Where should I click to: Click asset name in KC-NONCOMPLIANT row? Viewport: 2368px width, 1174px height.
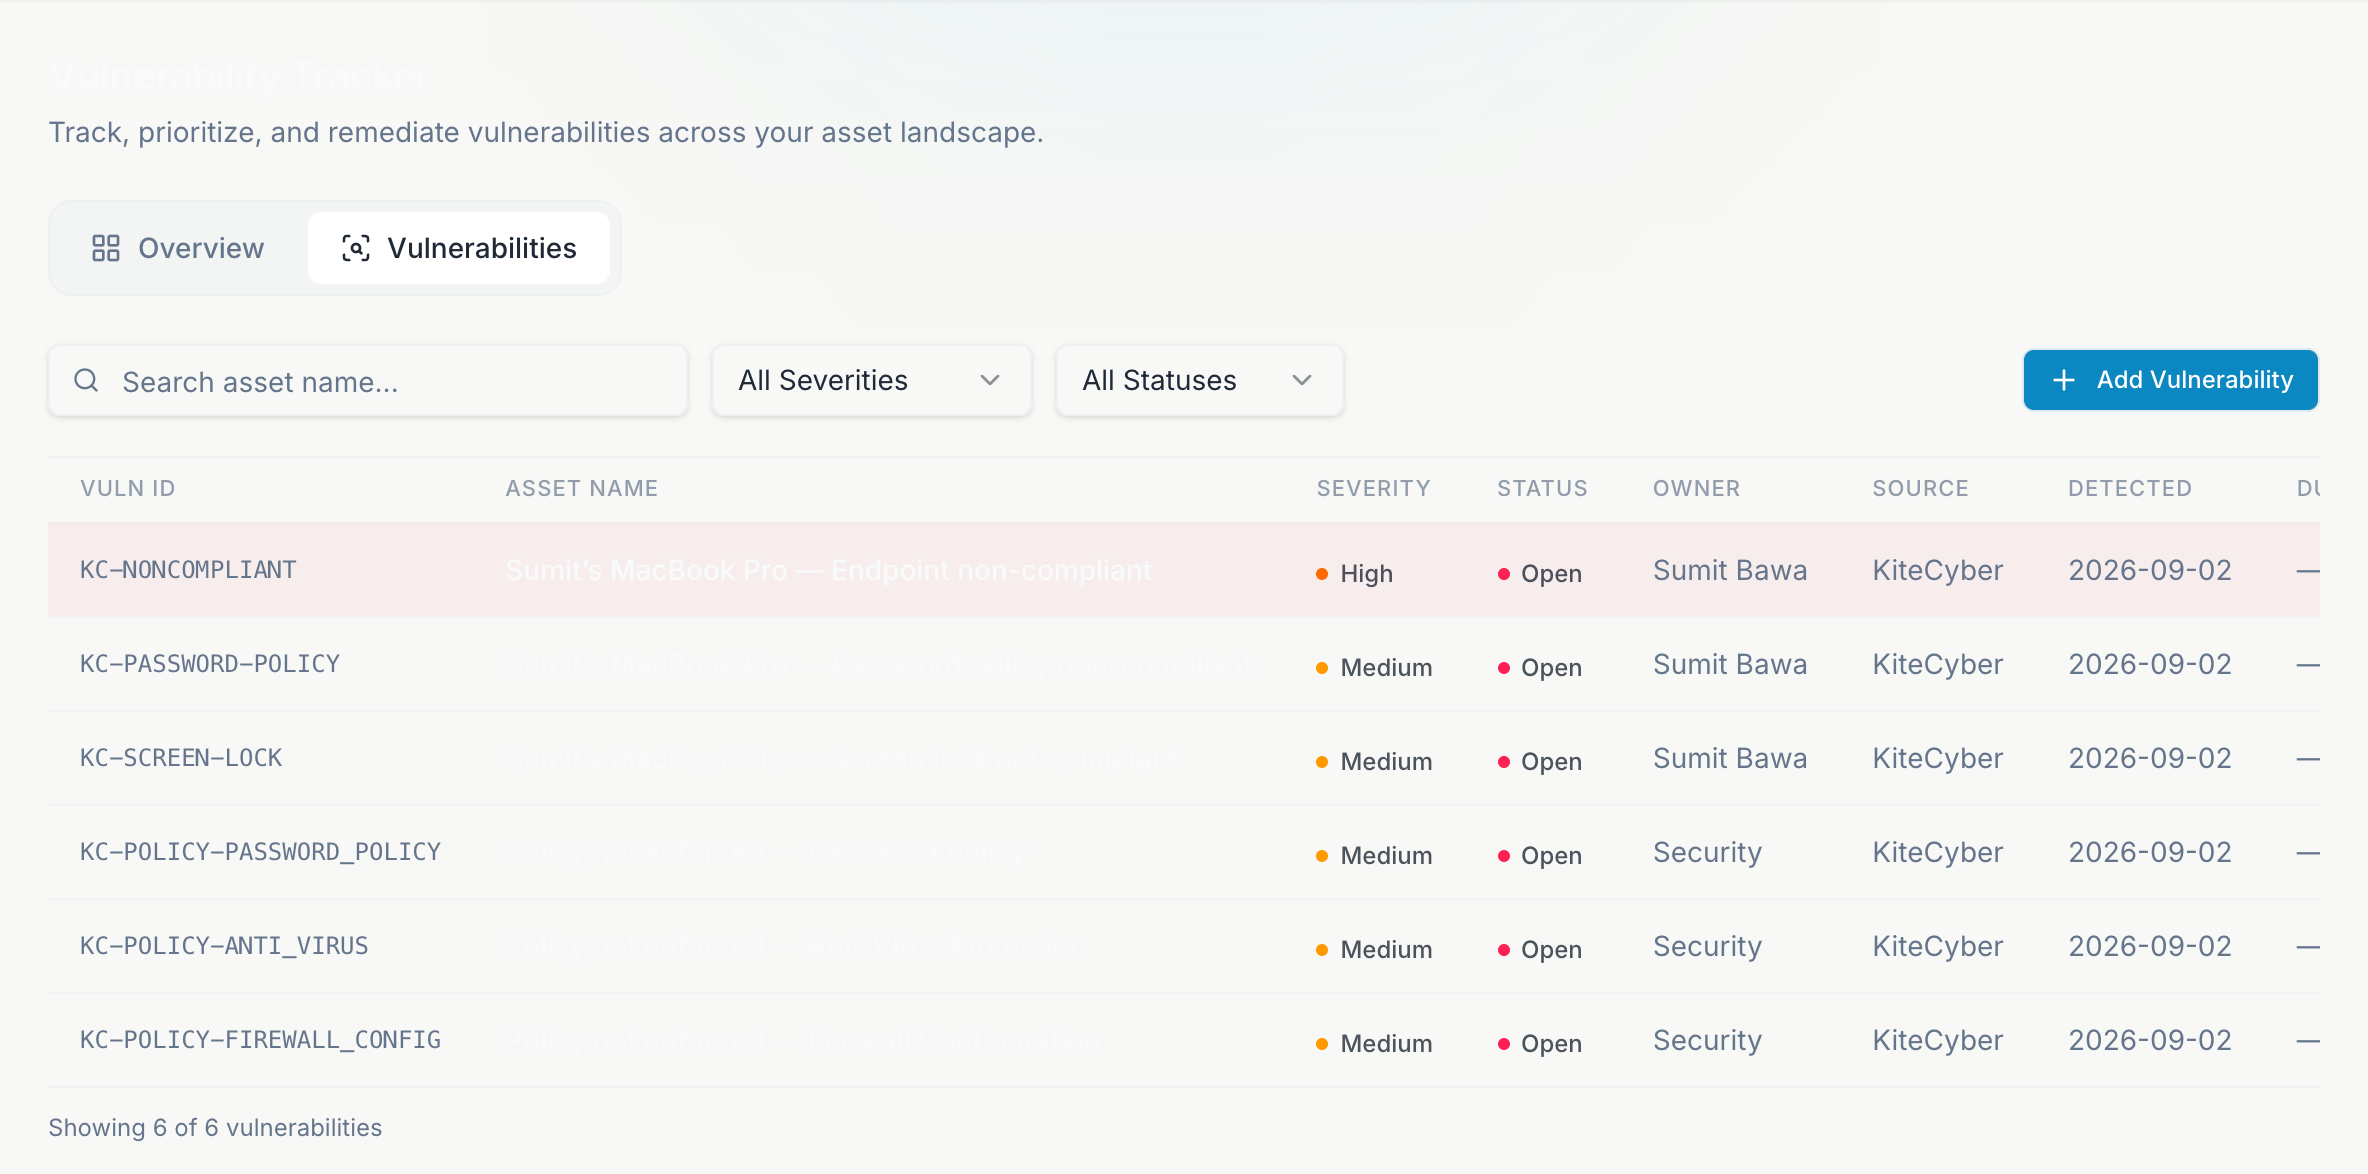[x=828, y=570]
